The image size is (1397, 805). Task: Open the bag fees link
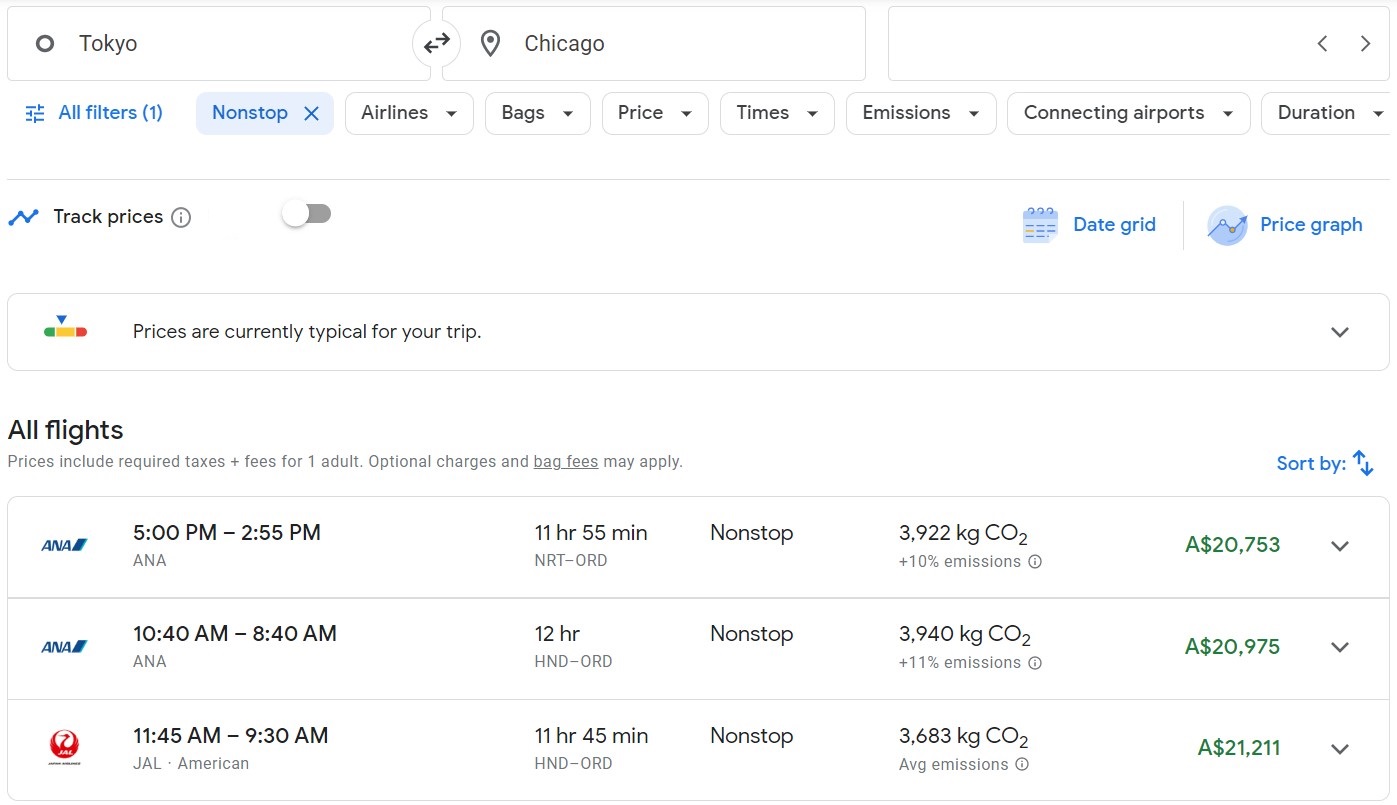(566, 462)
